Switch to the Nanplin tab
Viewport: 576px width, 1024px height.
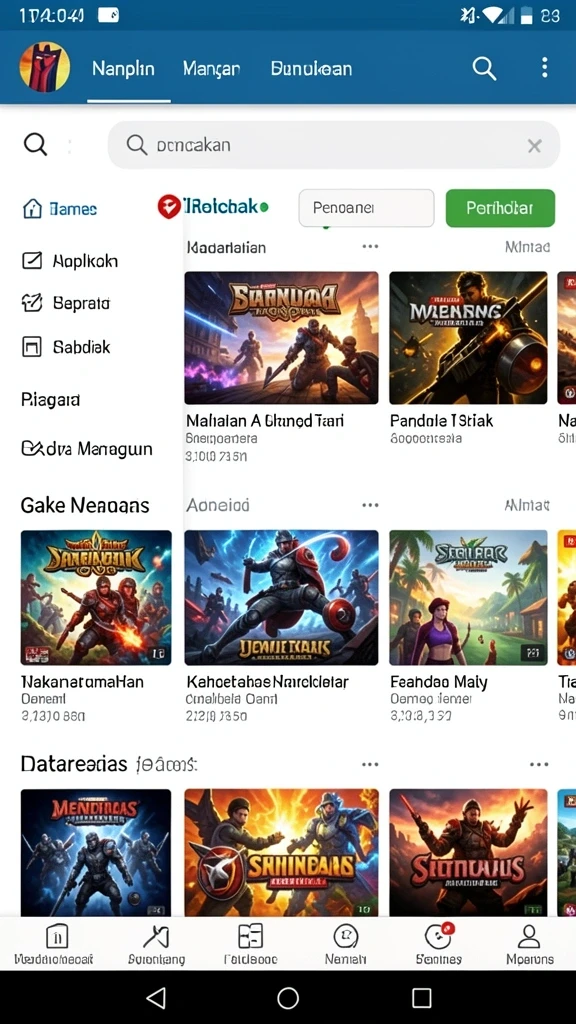123,69
